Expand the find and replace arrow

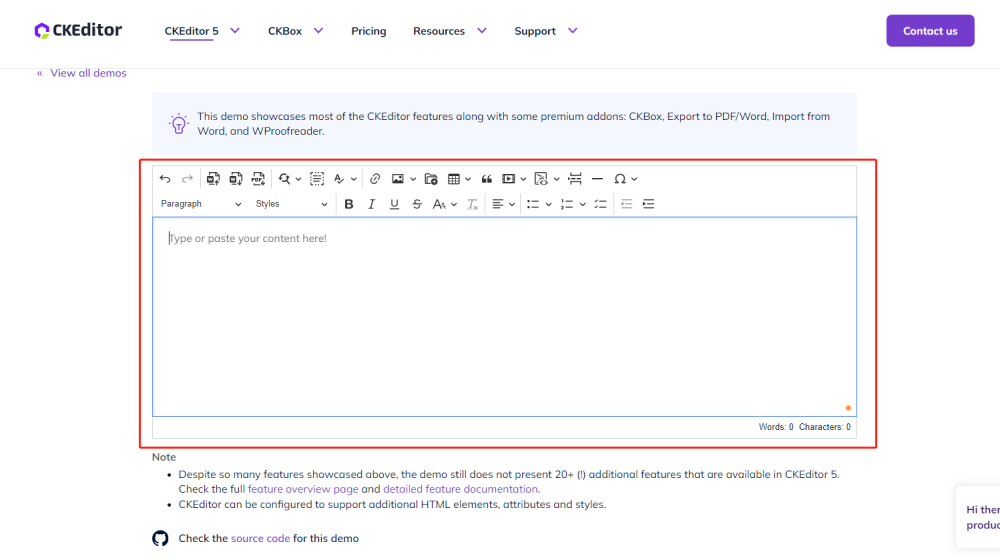298,179
